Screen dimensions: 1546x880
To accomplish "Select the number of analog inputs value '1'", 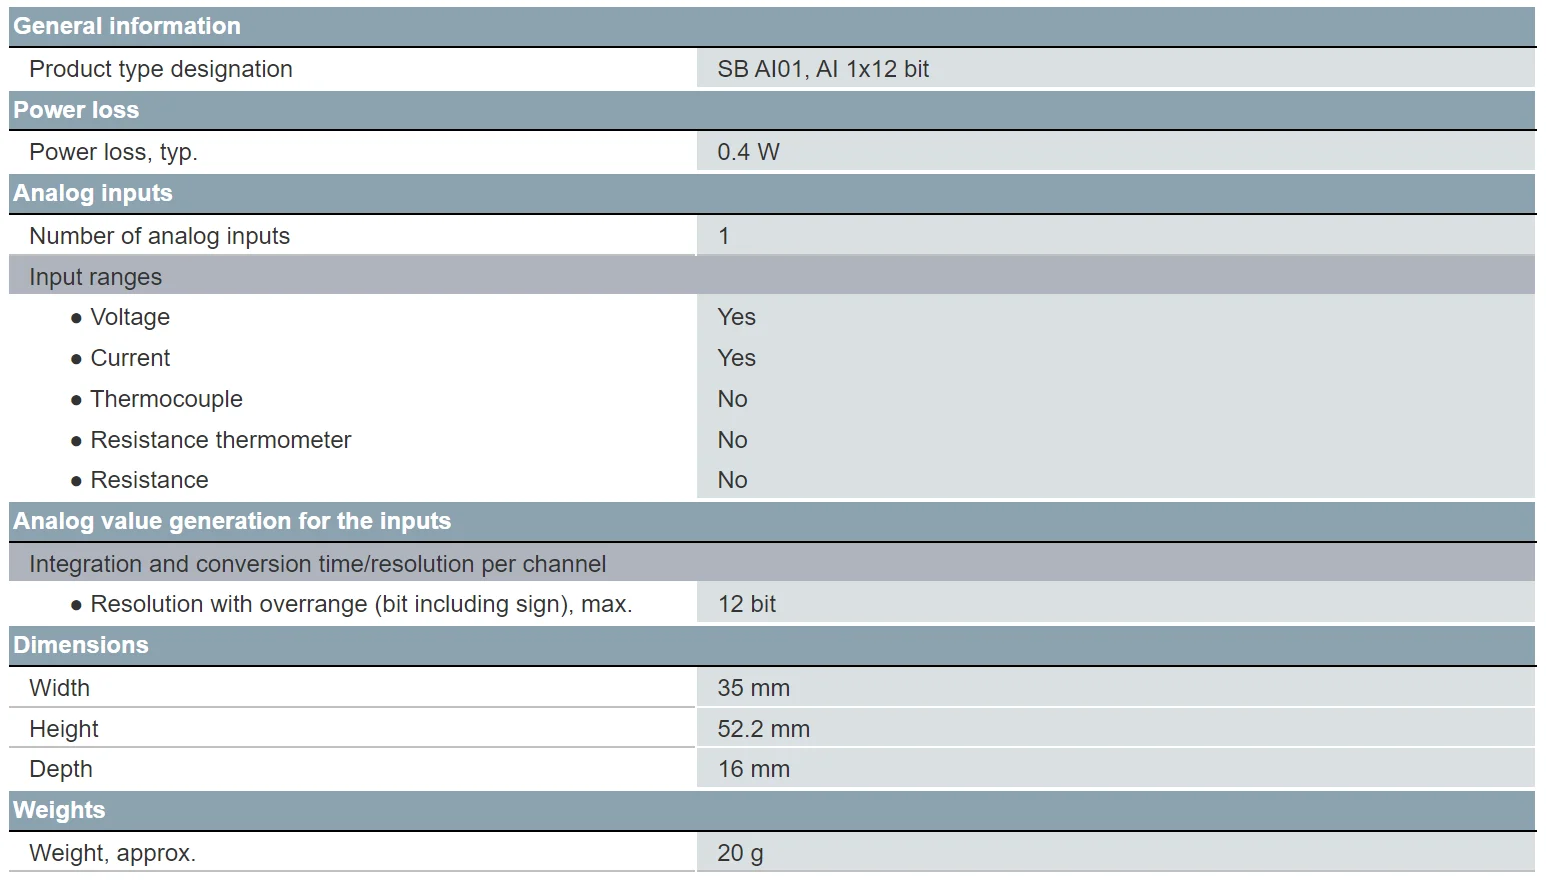I will click(724, 236).
